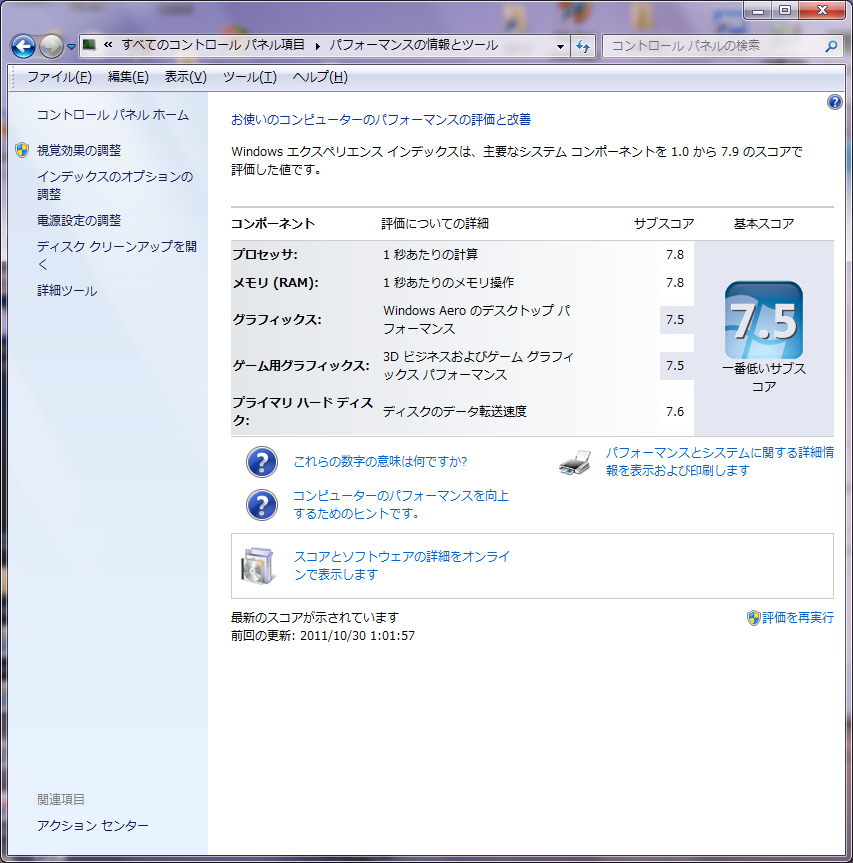Open the ファイル(F) menu

tap(59, 77)
